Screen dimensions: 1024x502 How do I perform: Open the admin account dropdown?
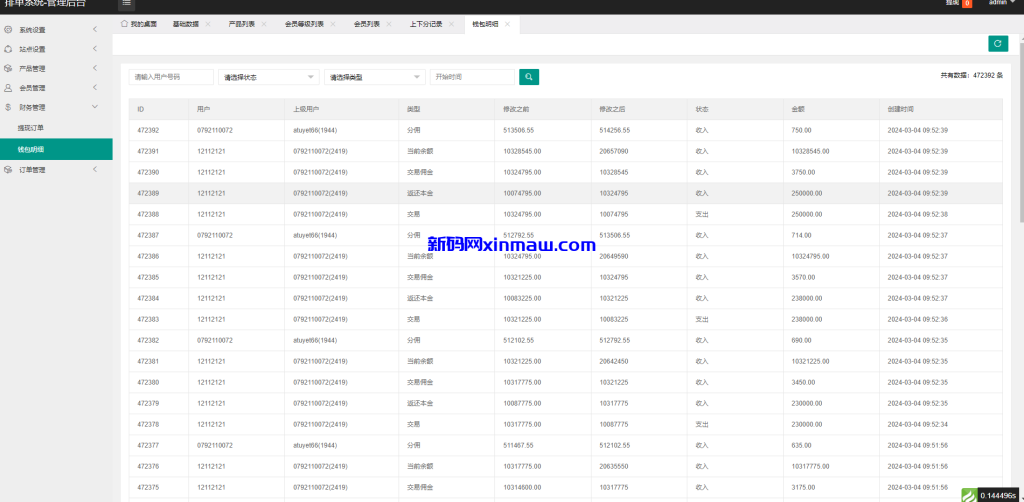coord(1001,3)
